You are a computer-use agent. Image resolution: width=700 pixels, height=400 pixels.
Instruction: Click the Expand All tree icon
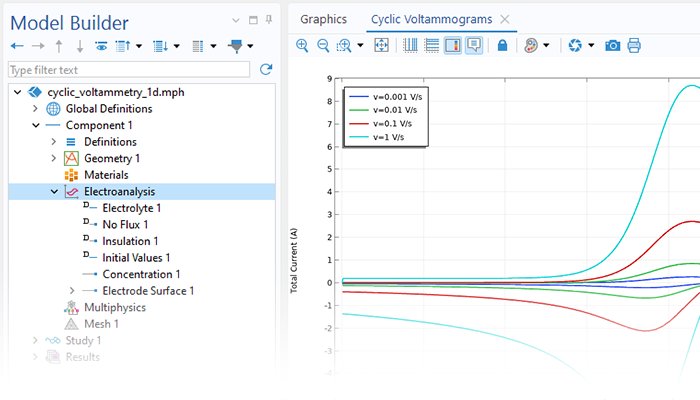160,46
